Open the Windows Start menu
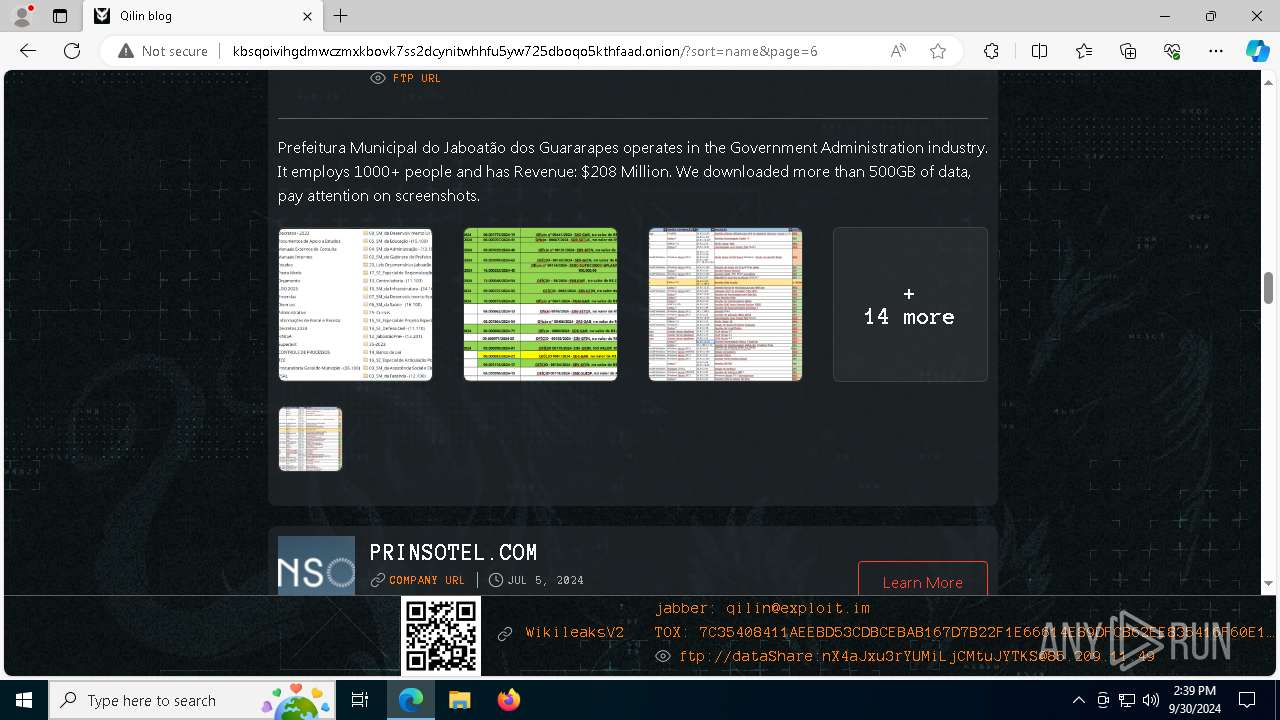This screenshot has height=720, width=1280. pyautogui.click(x=24, y=700)
